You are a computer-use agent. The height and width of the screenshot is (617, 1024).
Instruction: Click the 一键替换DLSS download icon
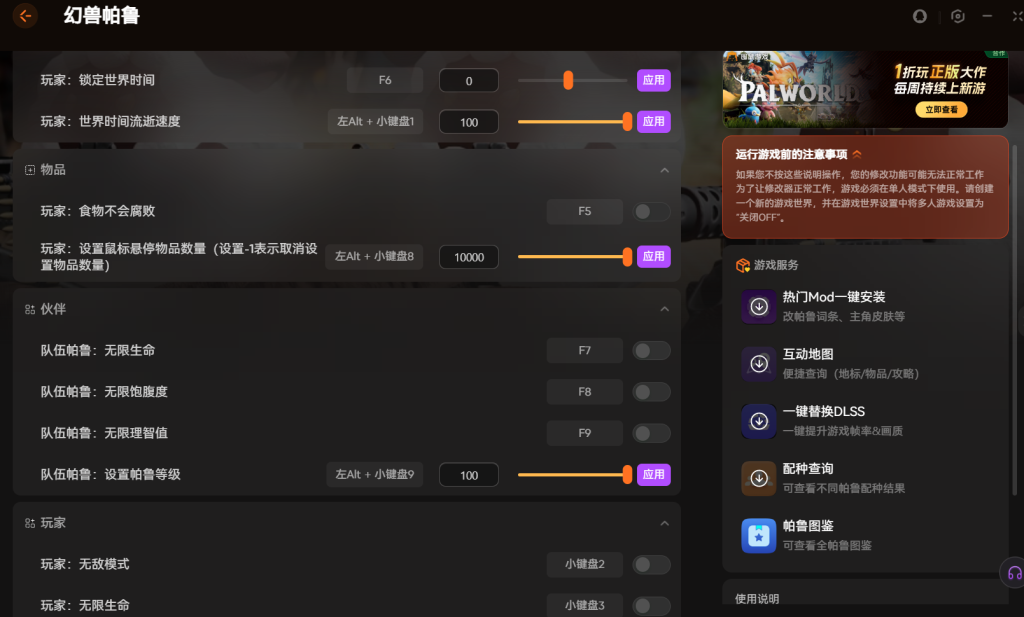(759, 421)
